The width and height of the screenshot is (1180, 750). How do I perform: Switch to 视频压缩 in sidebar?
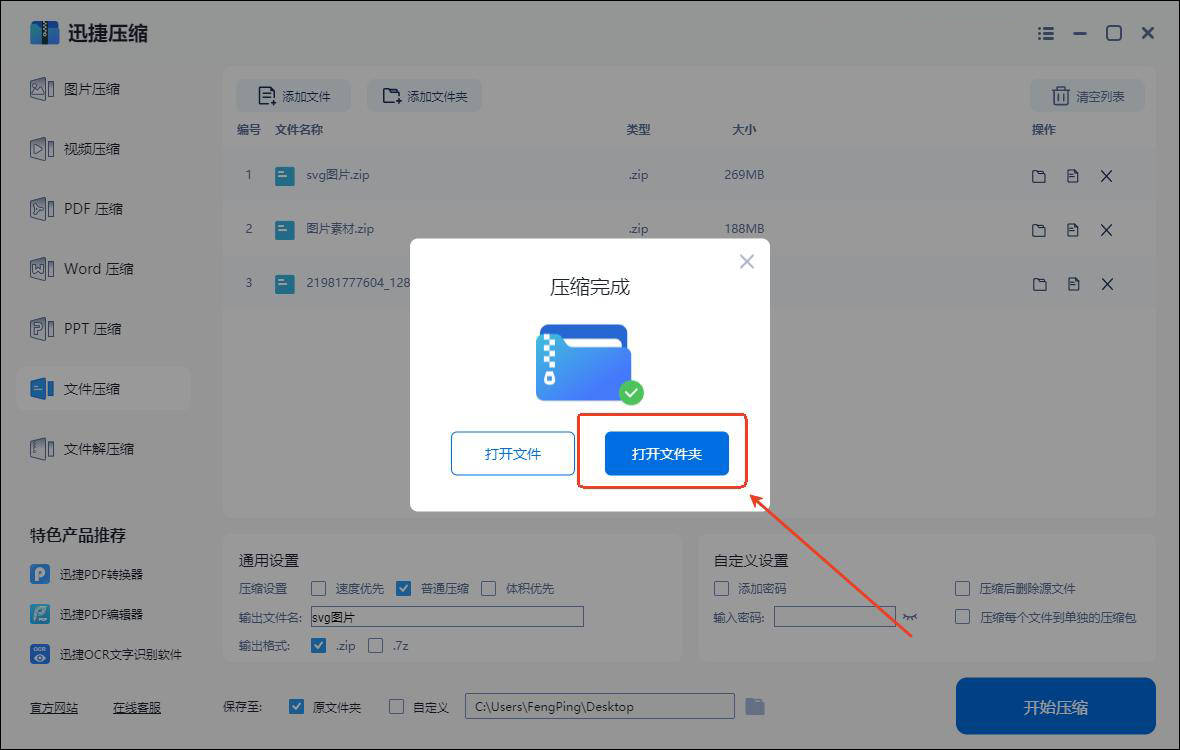pyautogui.click(x=91, y=149)
